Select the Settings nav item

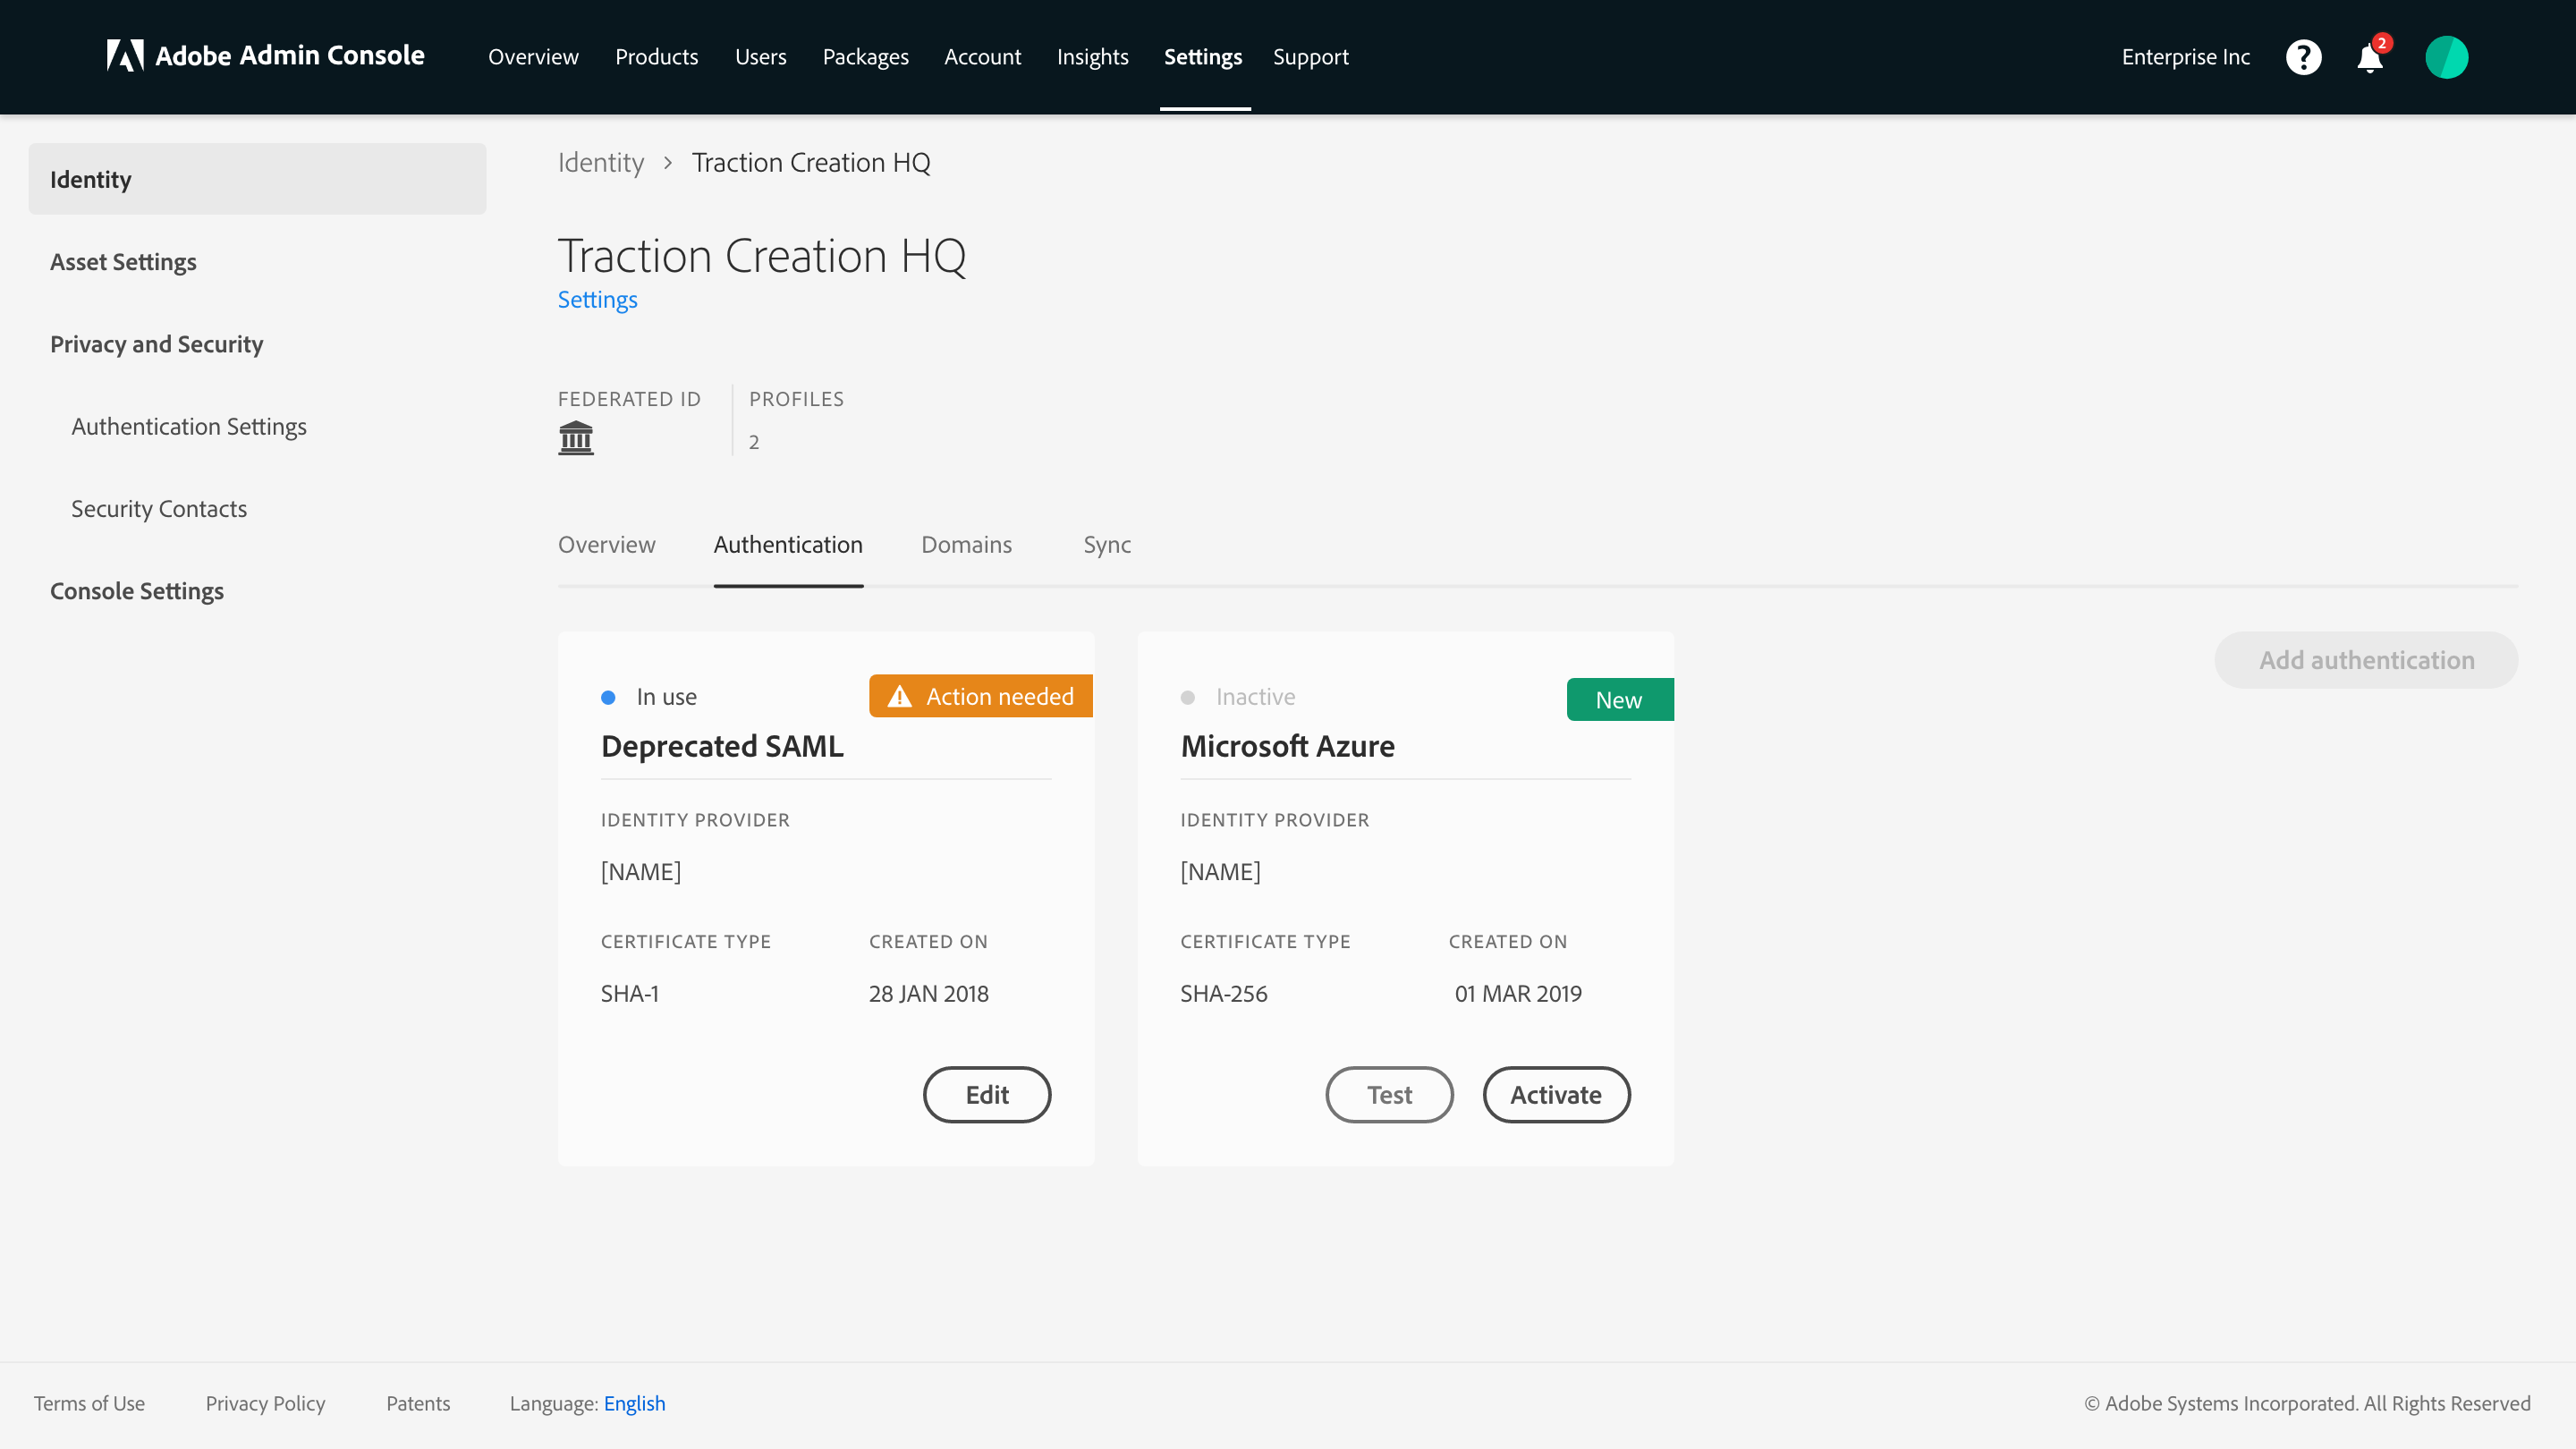[x=1203, y=57]
